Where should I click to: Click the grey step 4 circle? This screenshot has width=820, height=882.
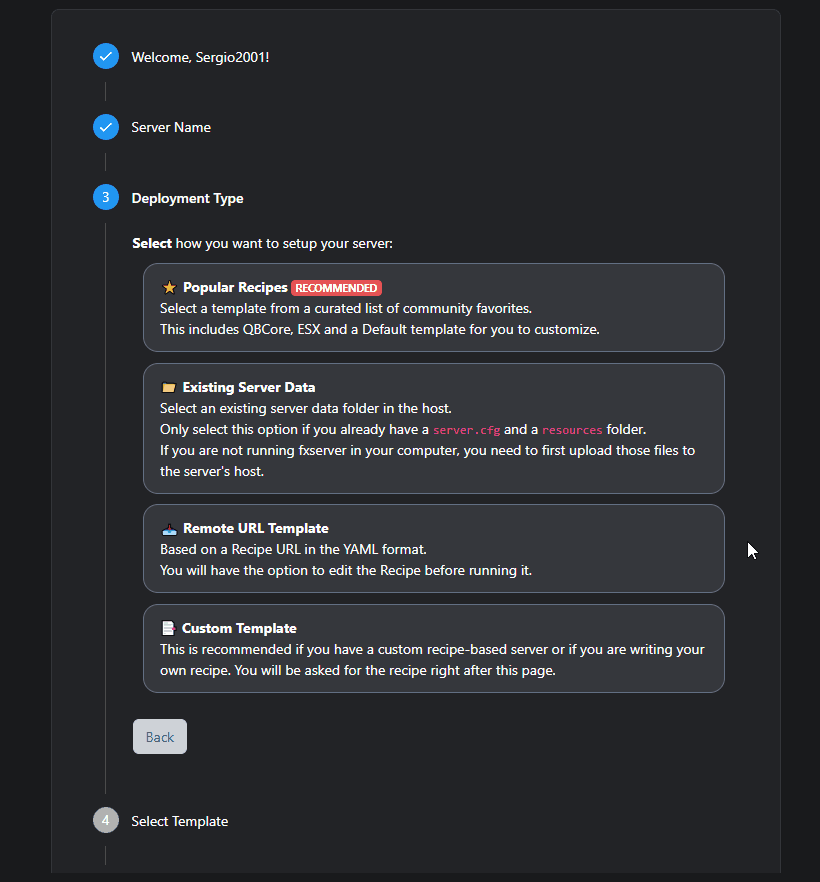[x=106, y=820]
